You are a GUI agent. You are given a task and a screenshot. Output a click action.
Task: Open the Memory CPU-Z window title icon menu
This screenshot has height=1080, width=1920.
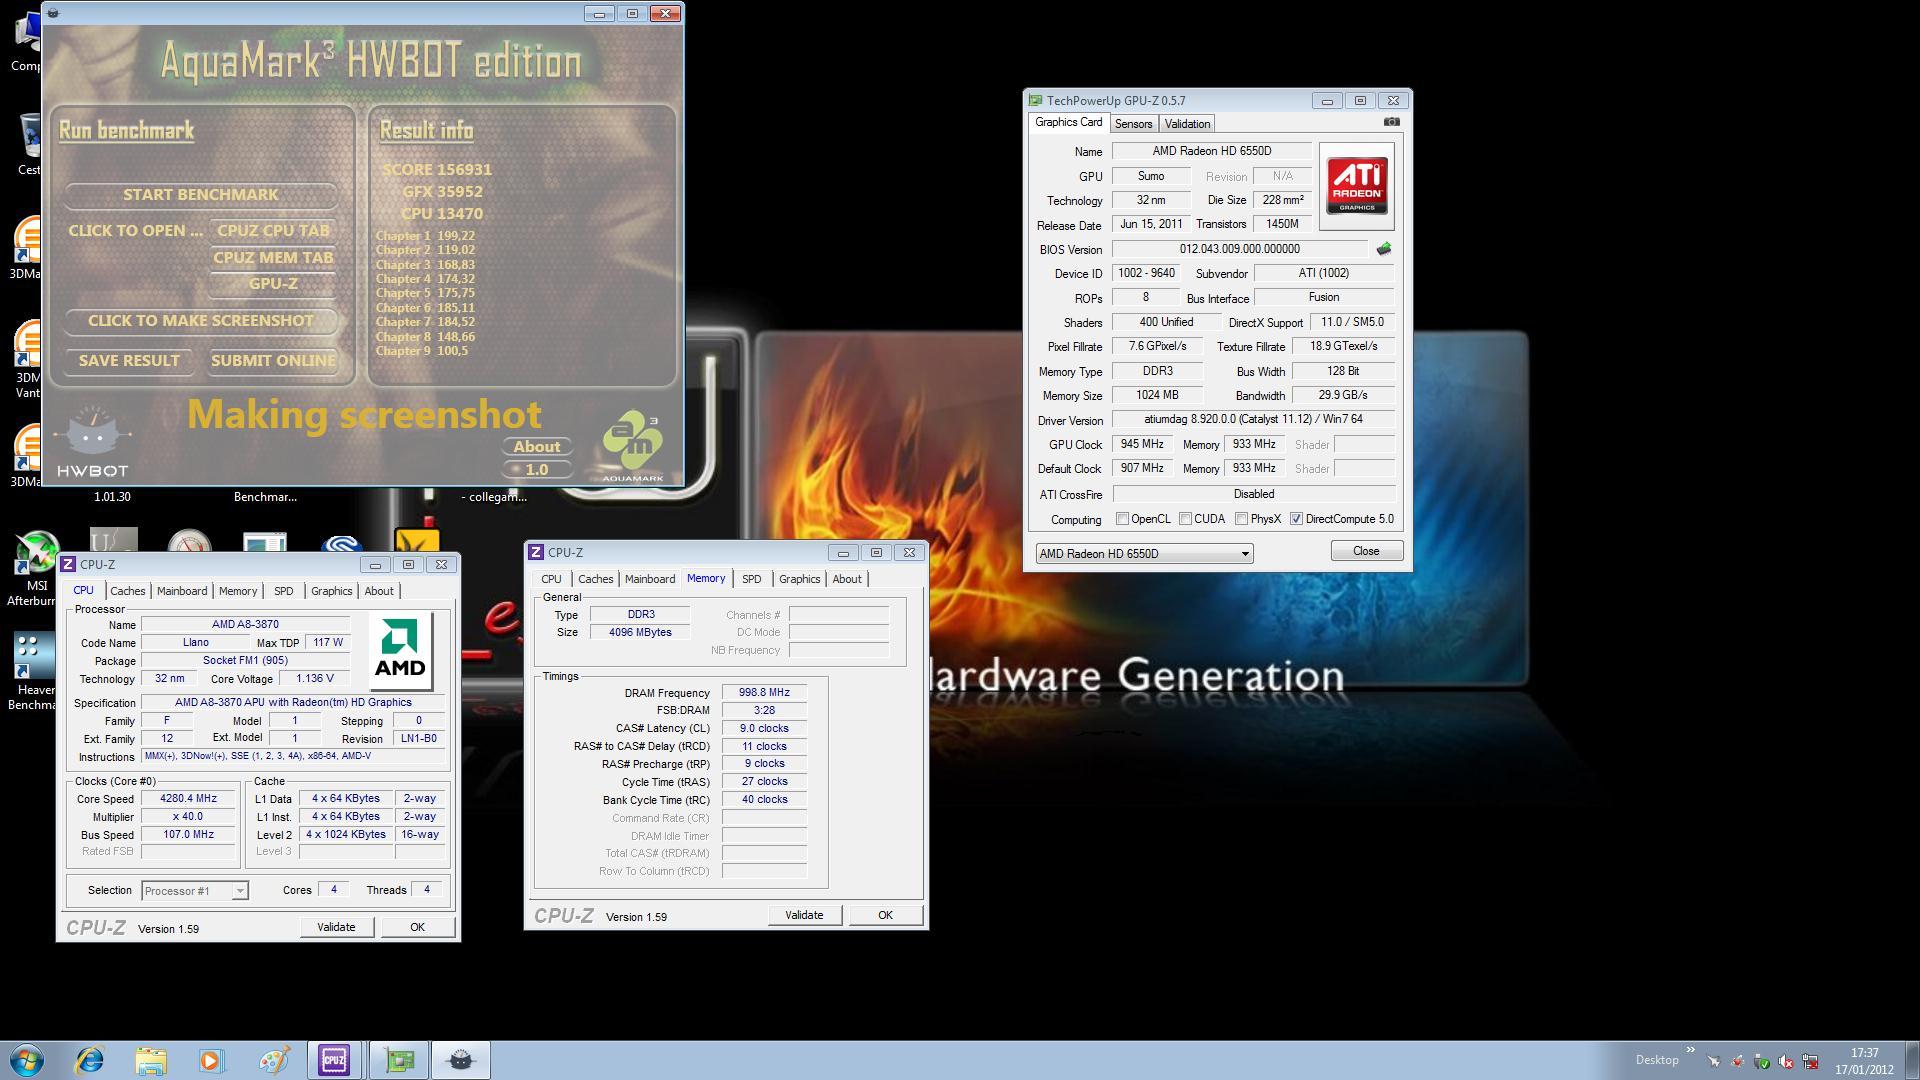coord(536,552)
